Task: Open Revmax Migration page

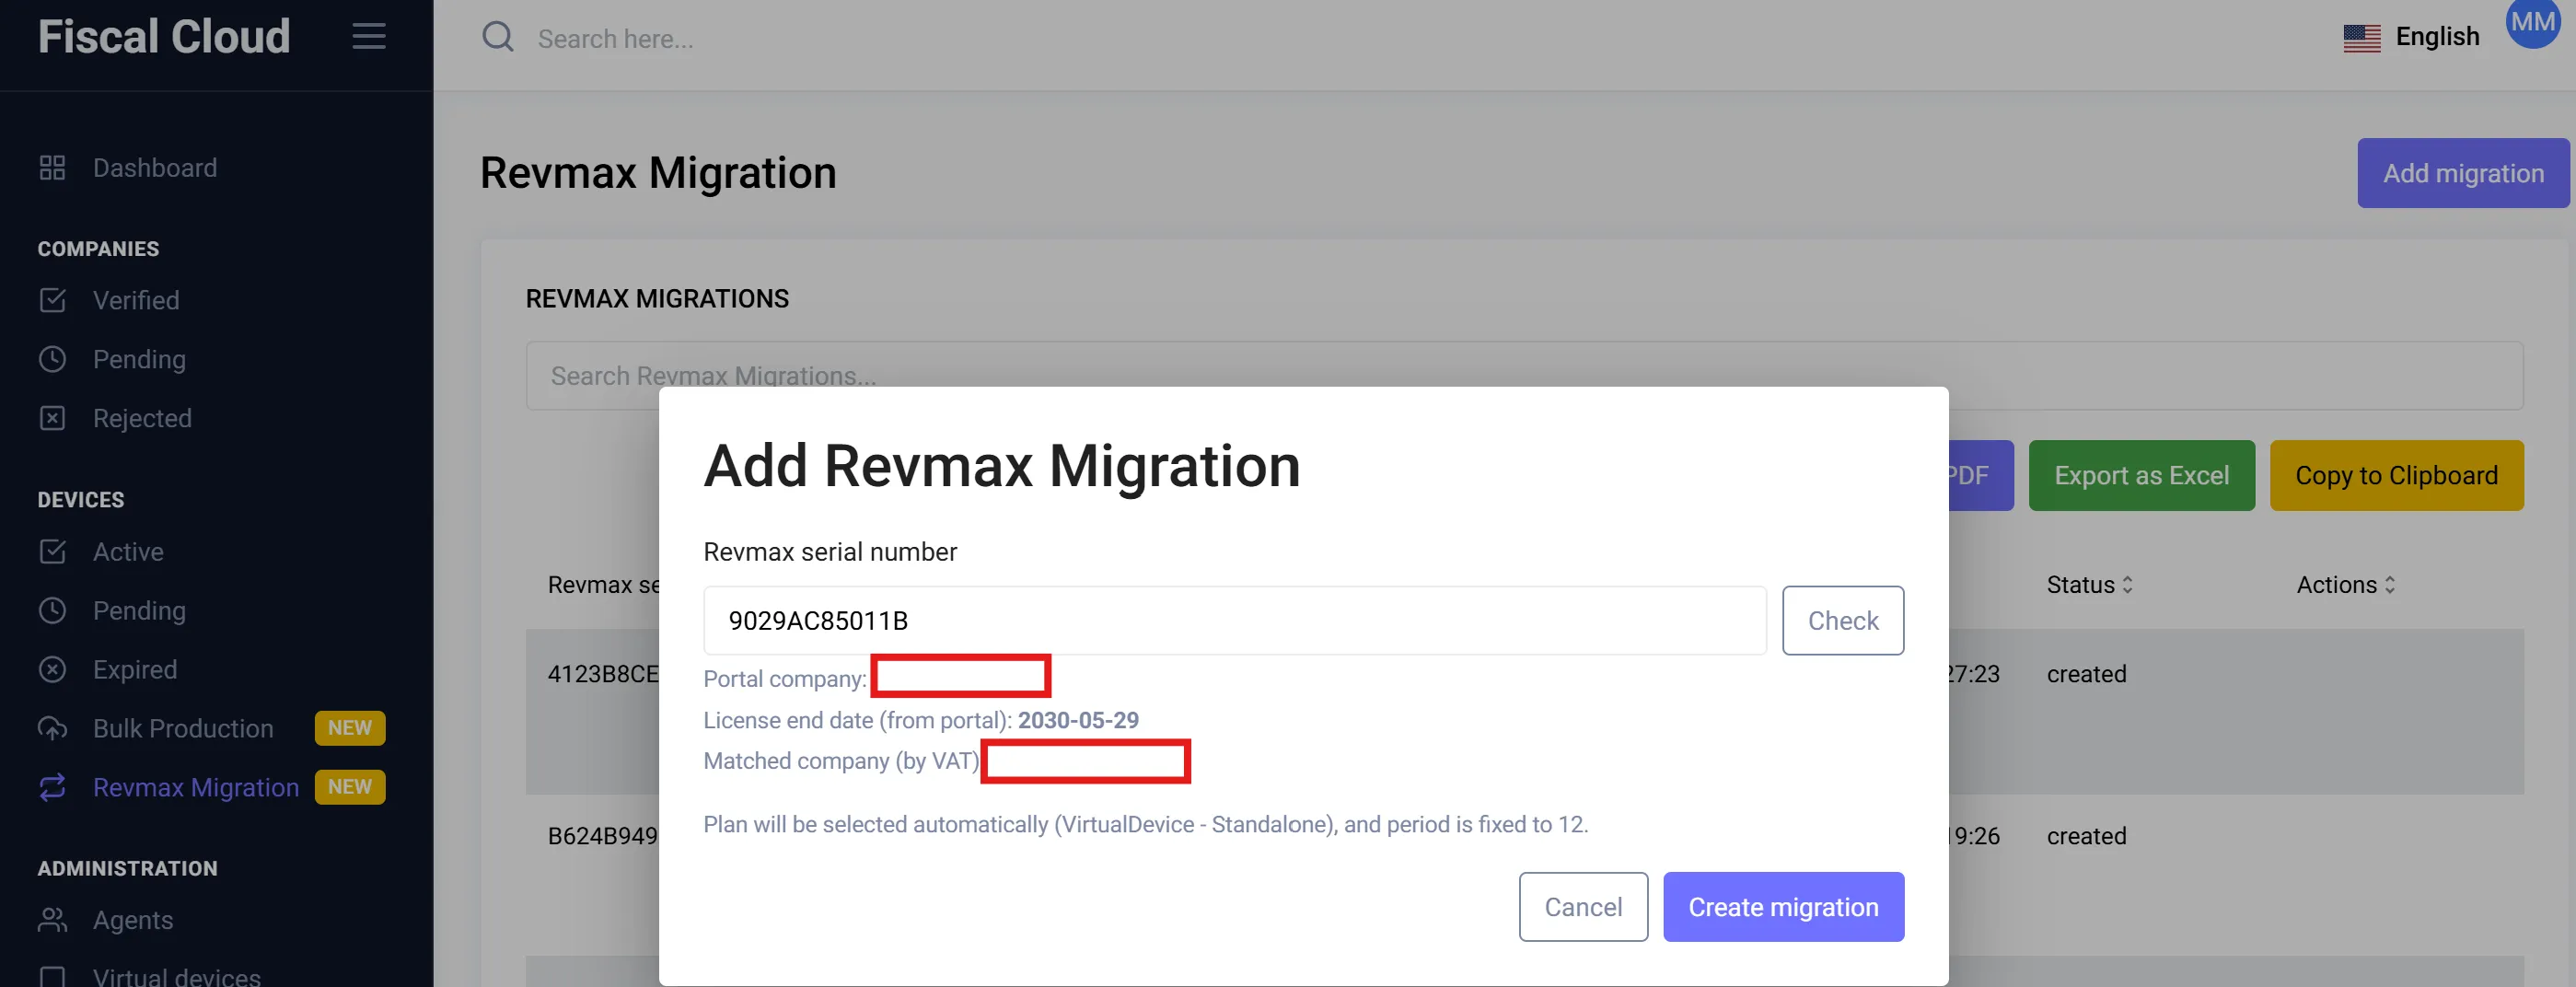Action: click(196, 787)
